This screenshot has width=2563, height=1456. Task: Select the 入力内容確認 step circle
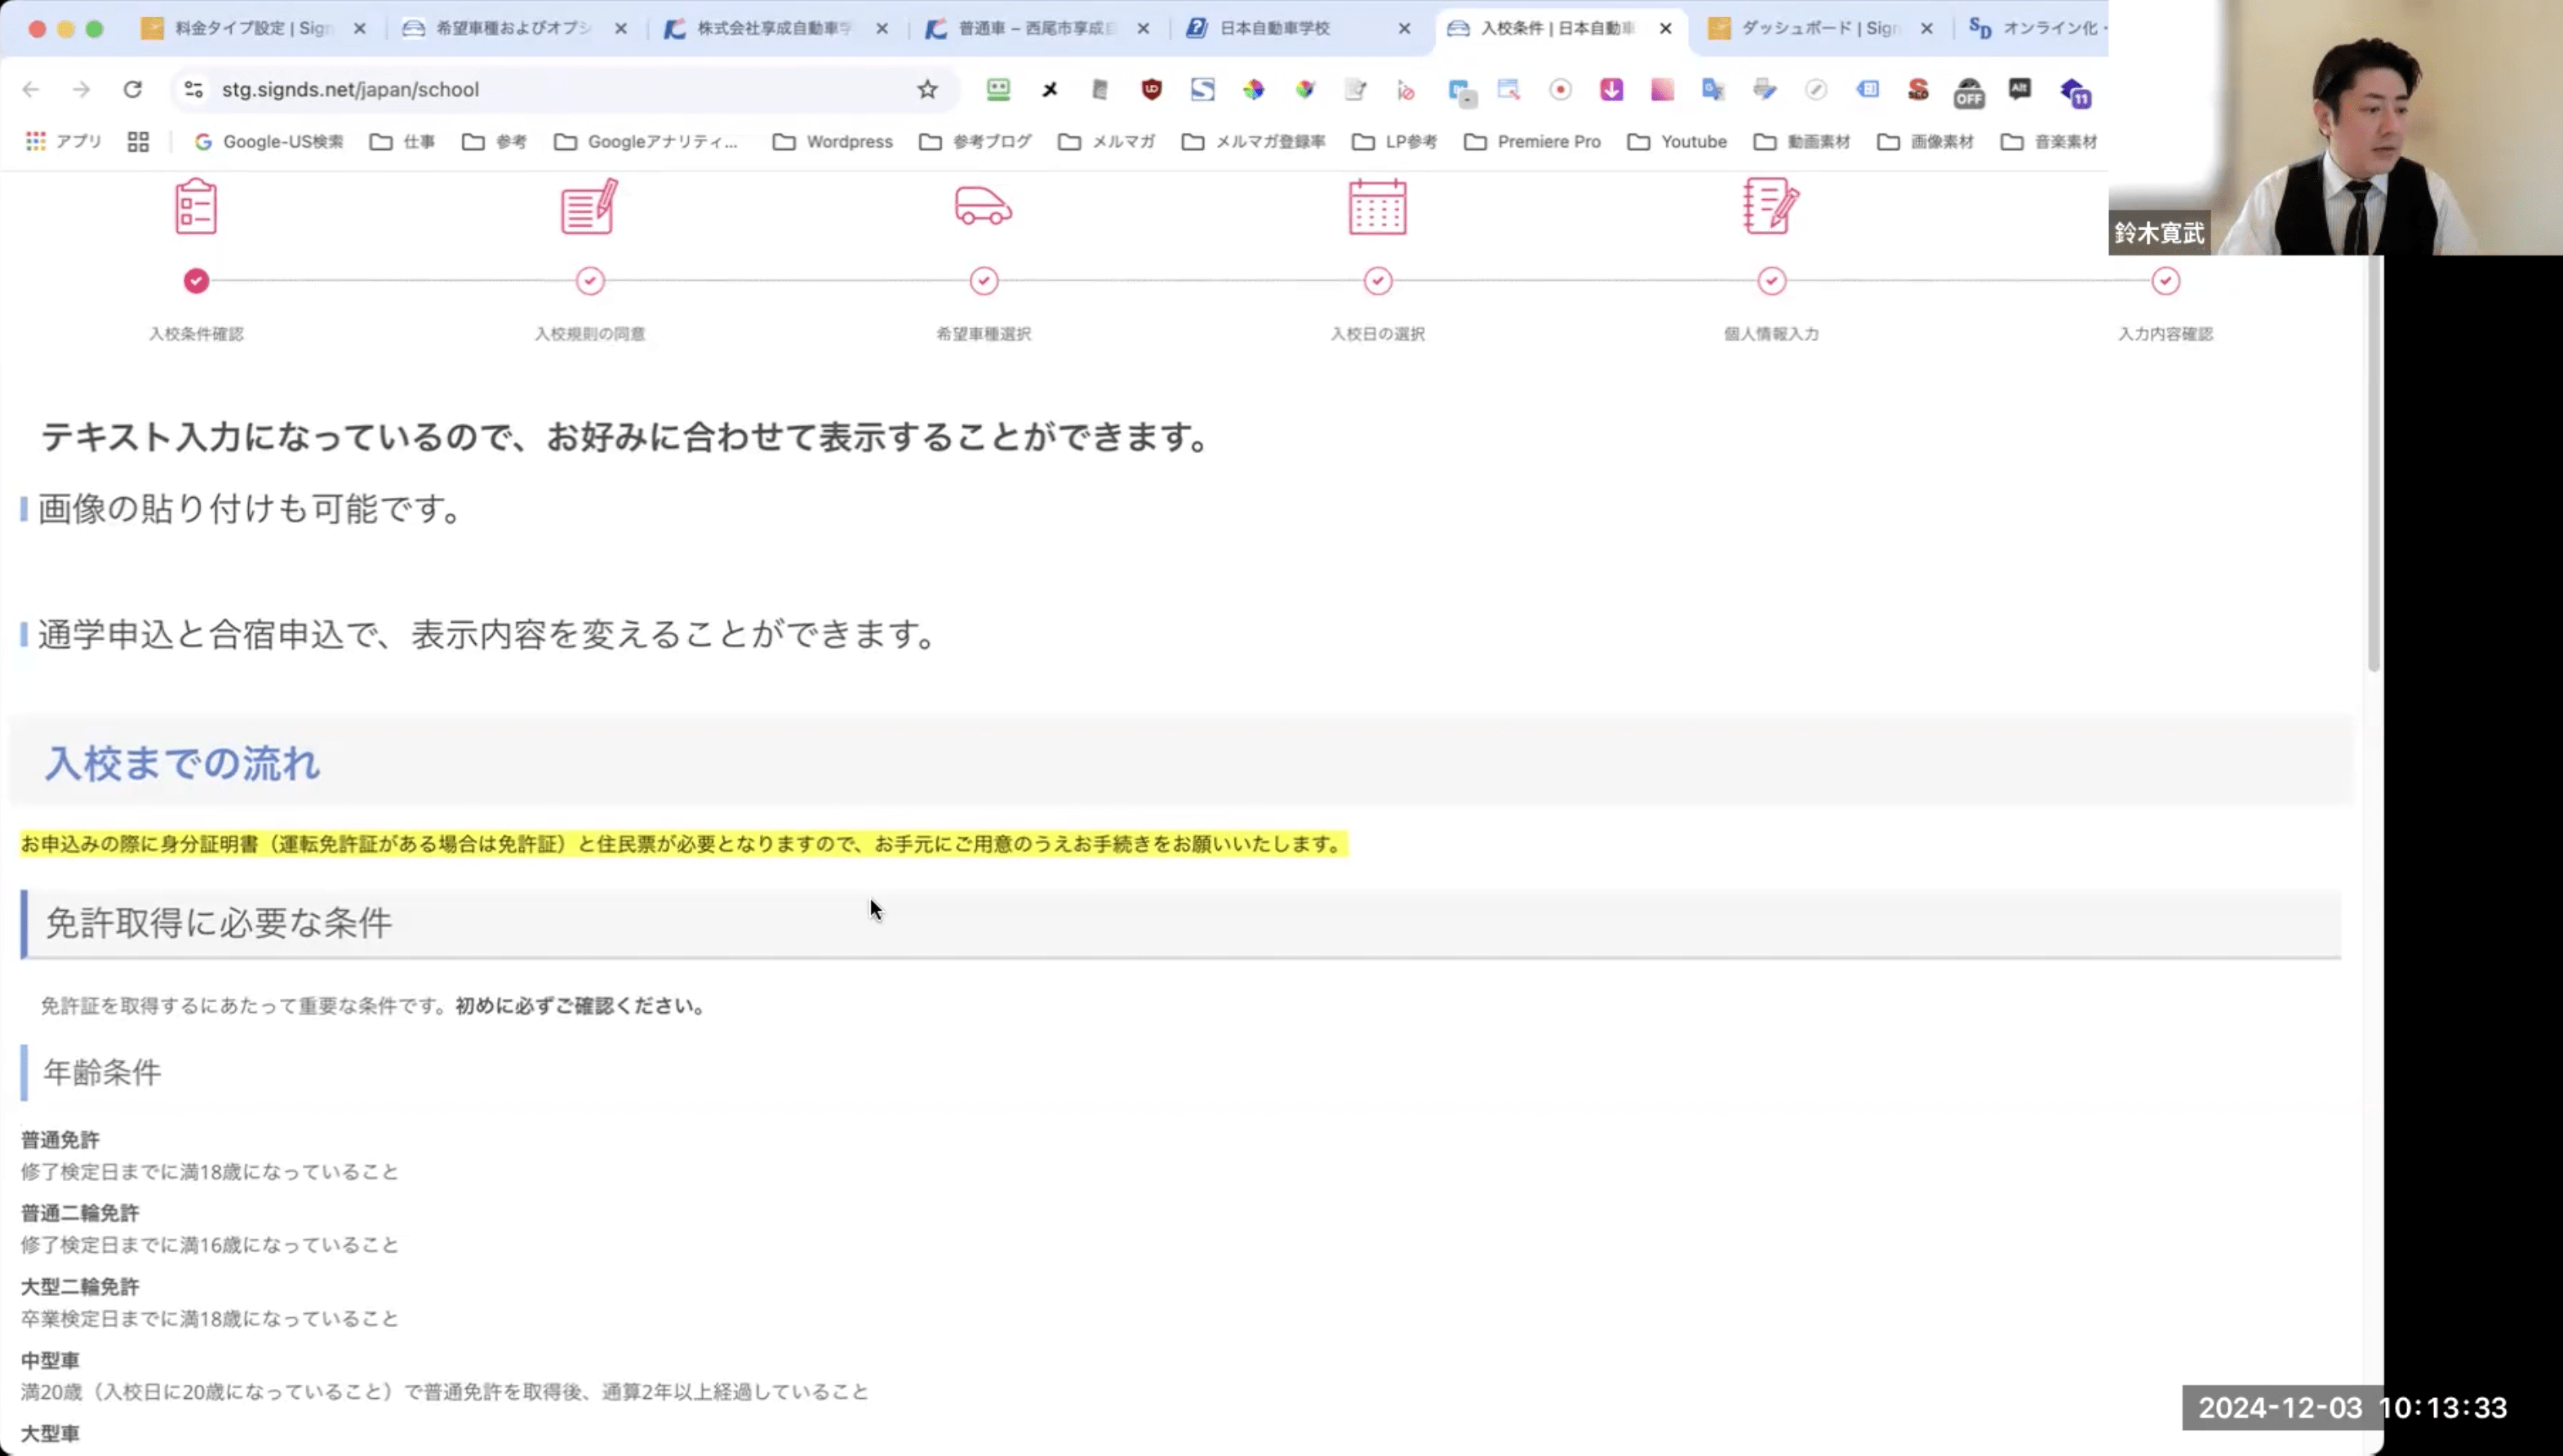tap(2166, 281)
